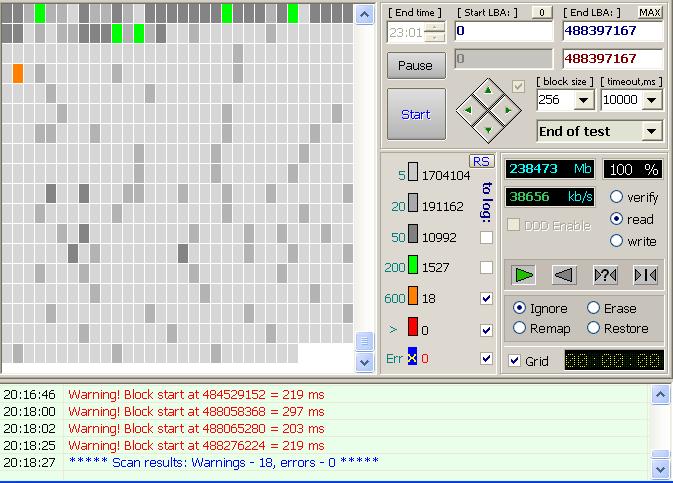Select the Restore radio option

point(593,328)
